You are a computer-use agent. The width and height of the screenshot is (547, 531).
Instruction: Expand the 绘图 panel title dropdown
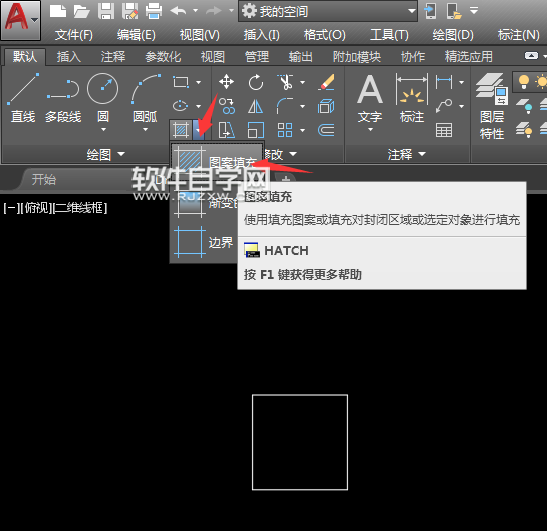(x=105, y=154)
